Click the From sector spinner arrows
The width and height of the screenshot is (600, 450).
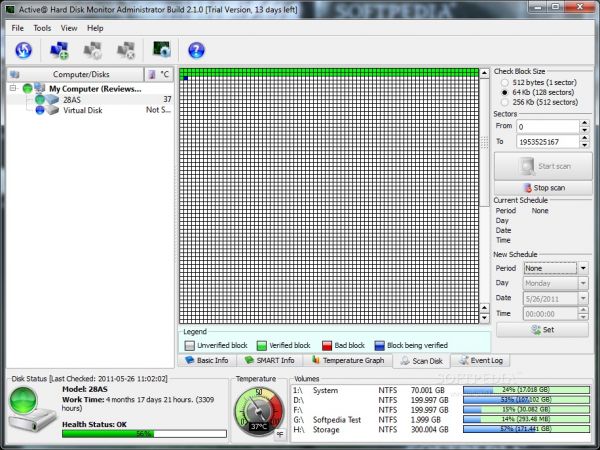point(584,126)
